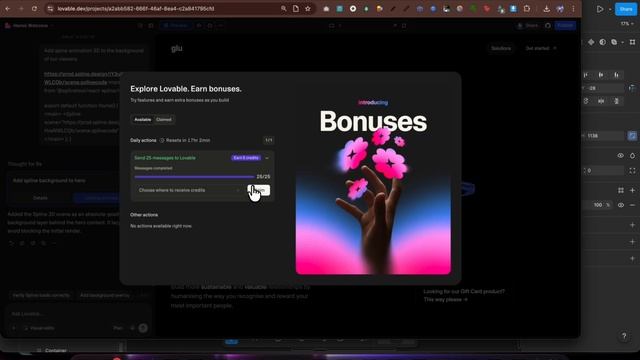Viewport: 640px width, 360px height.
Task: Click the position field showing -28
Action: tap(603, 88)
